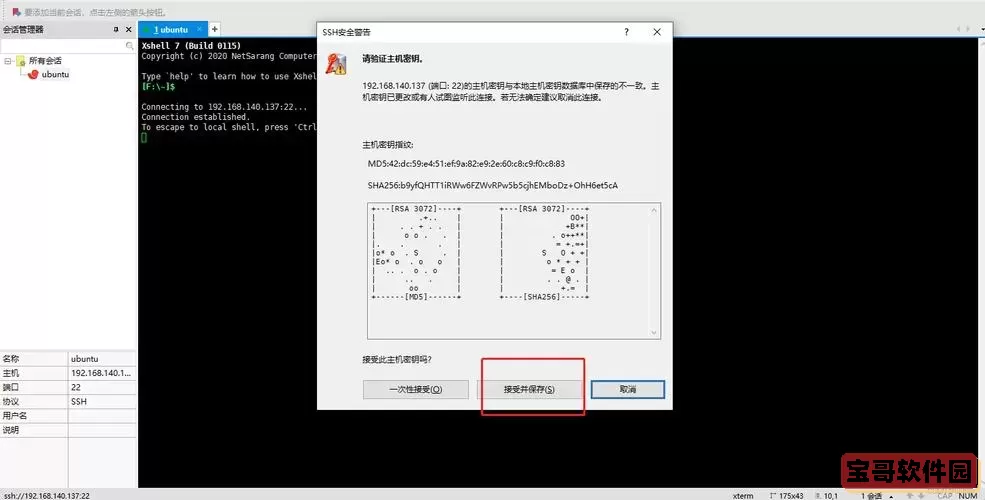
Task: Click the tab scroll right arrow
Action: pos(967,29)
